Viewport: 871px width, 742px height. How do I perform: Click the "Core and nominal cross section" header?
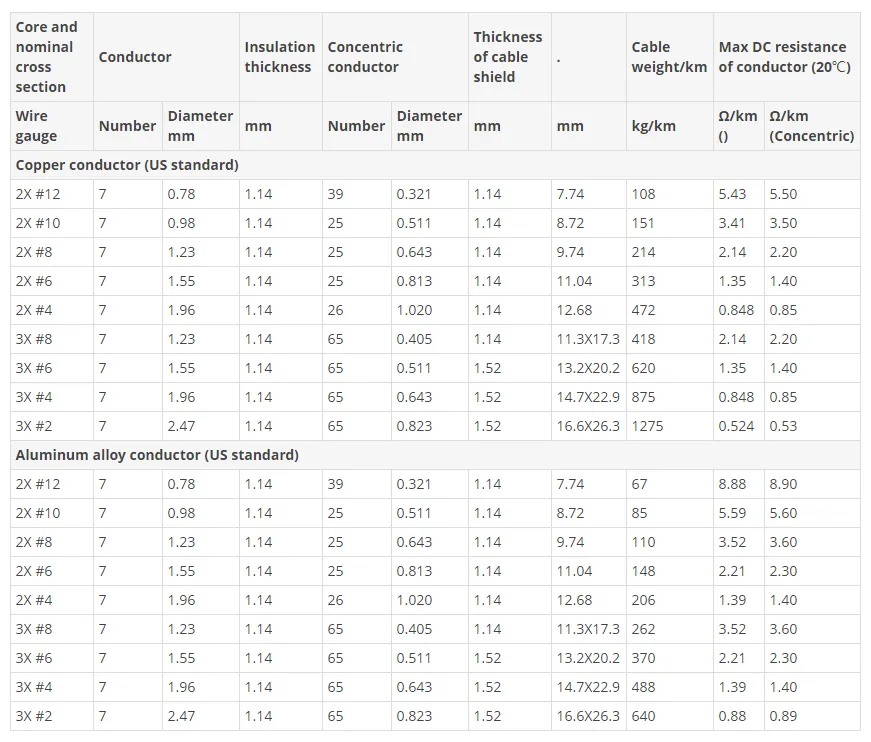[x=46, y=57]
